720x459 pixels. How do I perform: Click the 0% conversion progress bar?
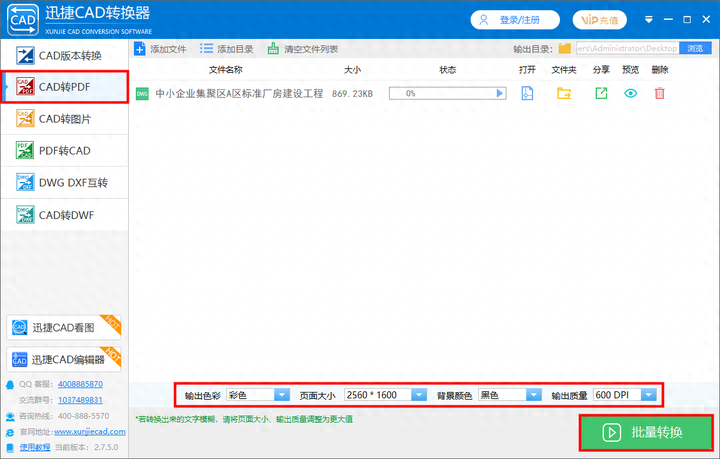[x=447, y=93]
